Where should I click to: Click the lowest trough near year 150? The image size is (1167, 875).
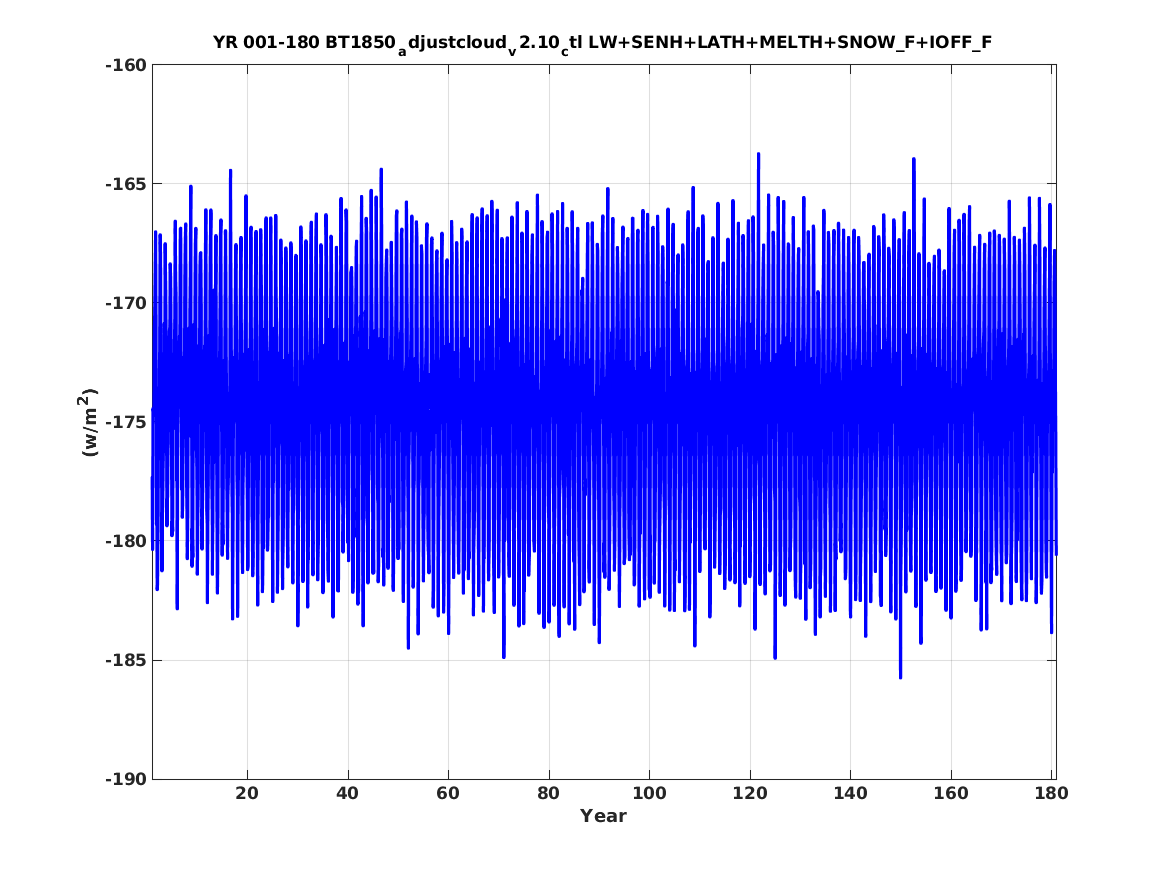(x=901, y=677)
